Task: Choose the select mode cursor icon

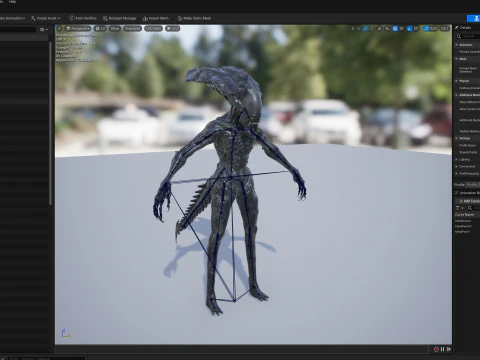Action: point(353,29)
